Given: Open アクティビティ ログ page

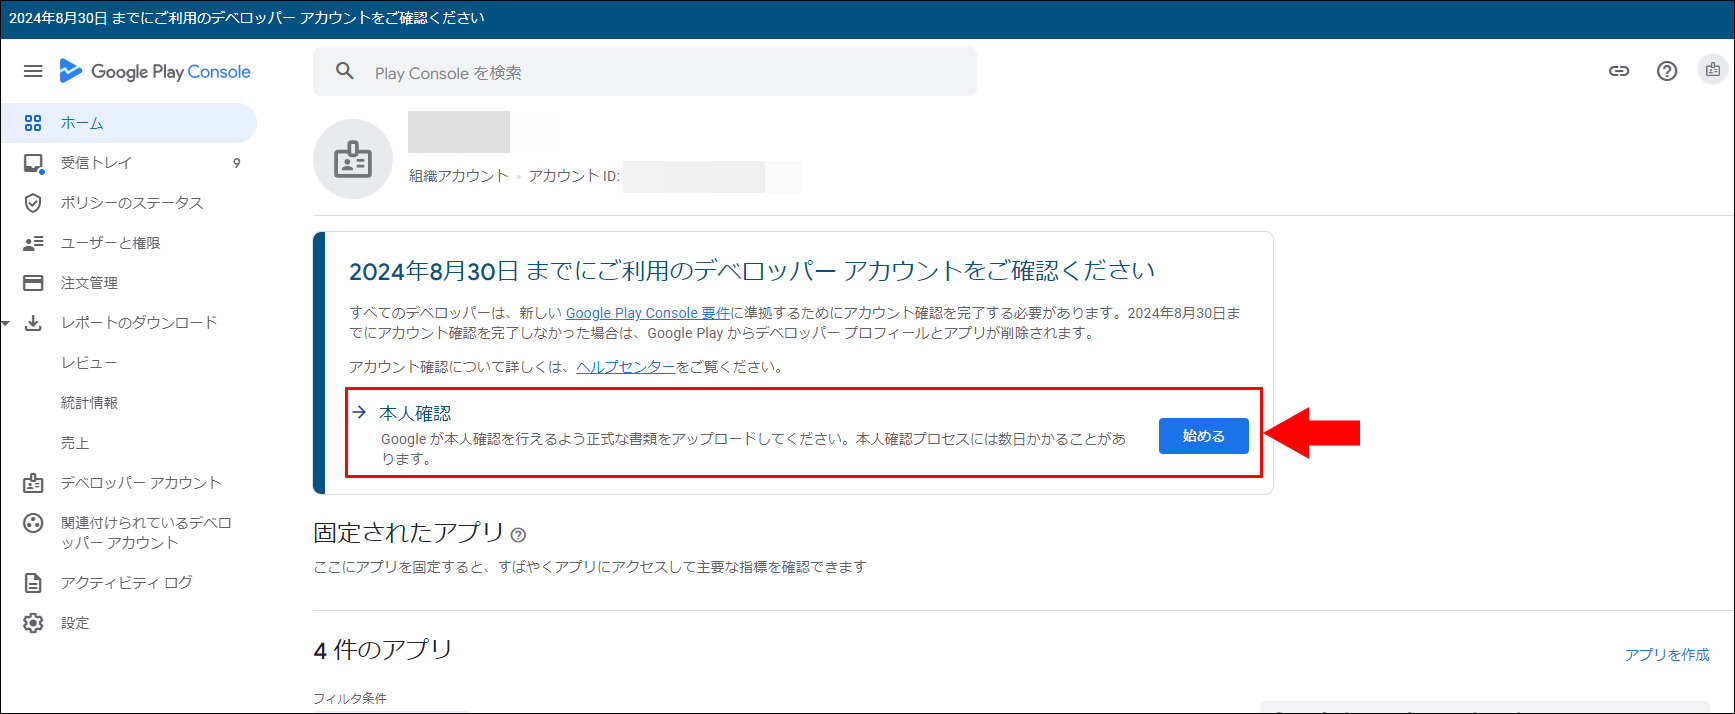Looking at the screenshot, I should pyautogui.click(x=128, y=583).
